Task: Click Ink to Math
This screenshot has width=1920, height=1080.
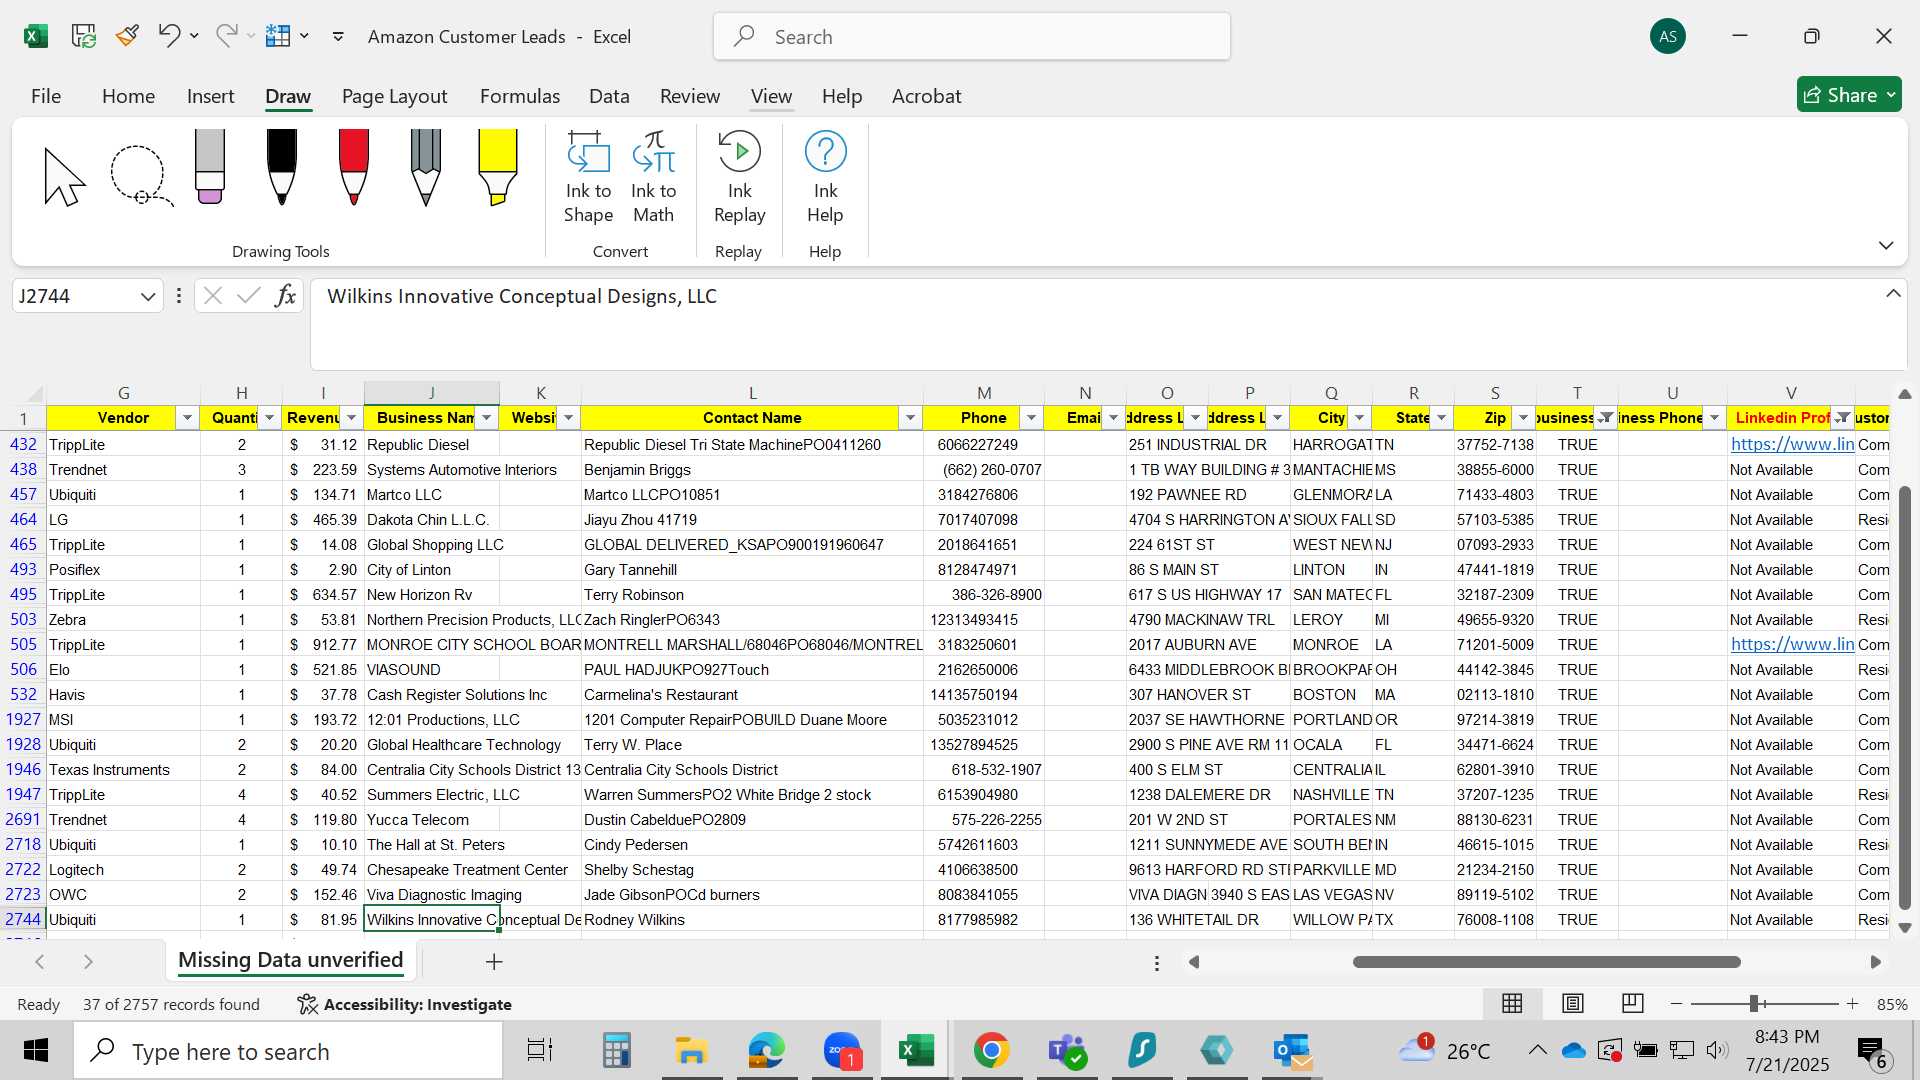Action: click(x=653, y=178)
